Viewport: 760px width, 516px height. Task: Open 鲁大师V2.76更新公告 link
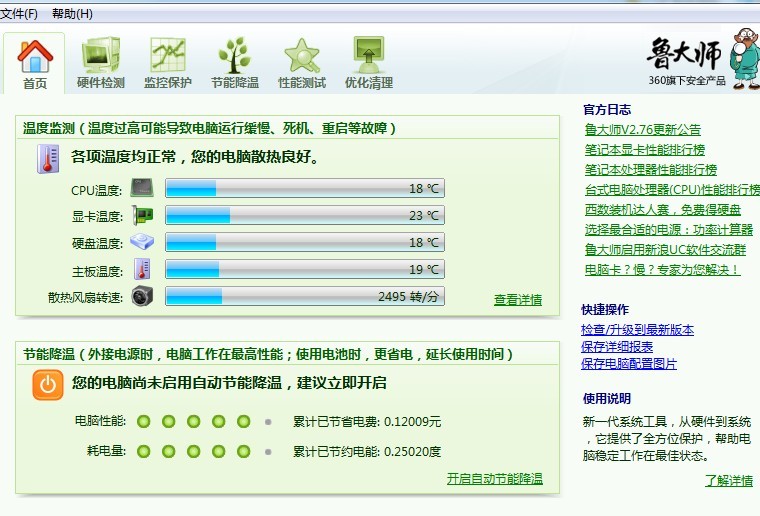642,130
